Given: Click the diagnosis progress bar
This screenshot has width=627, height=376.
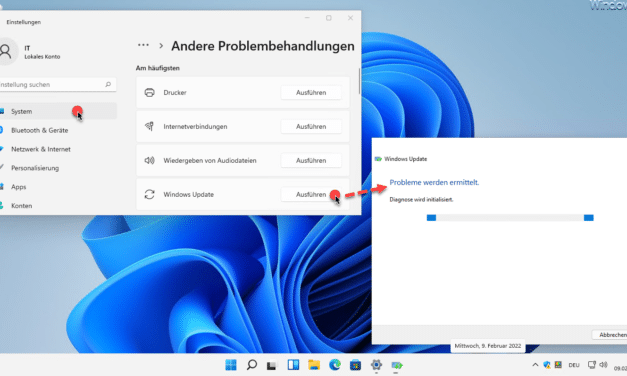Looking at the screenshot, I should [510, 218].
